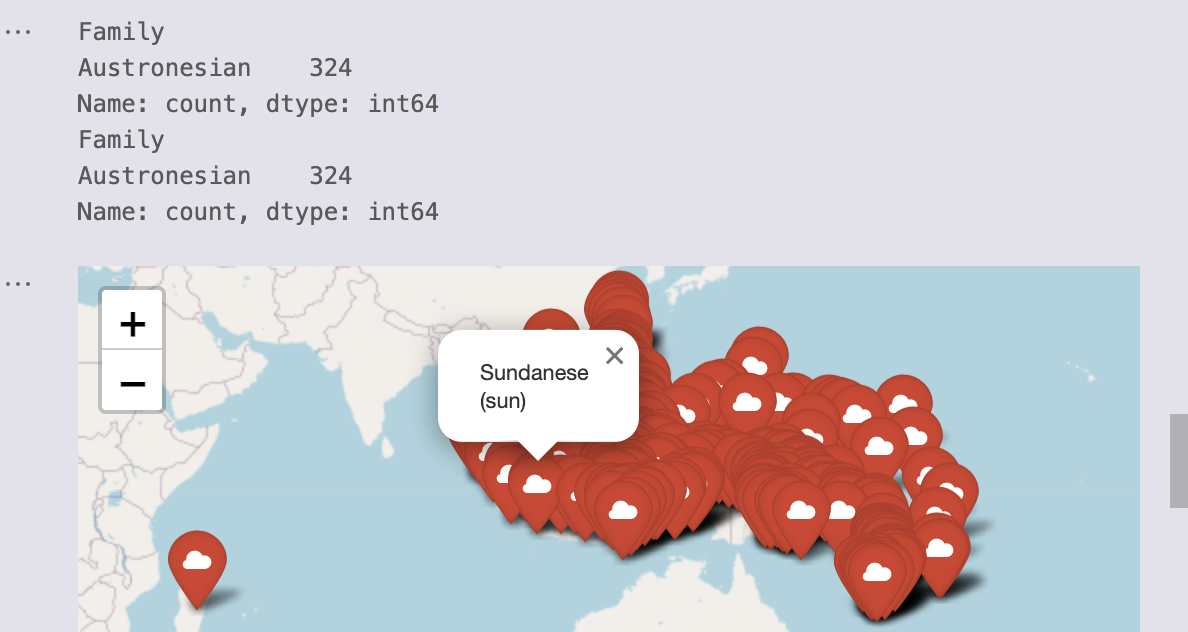Select a marker over New Guinea
The height and width of the screenshot is (632, 1188).
pos(840,510)
